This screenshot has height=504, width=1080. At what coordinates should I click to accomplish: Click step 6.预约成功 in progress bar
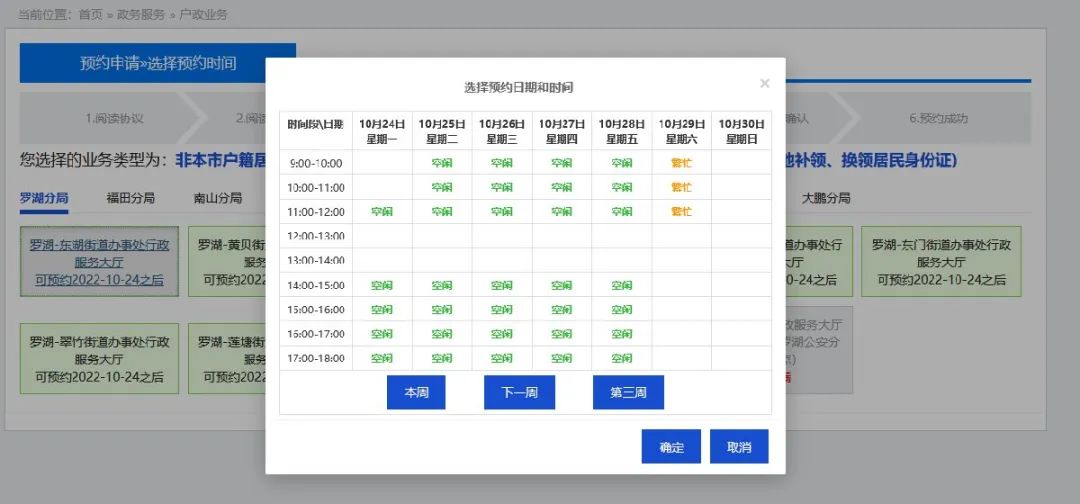click(938, 118)
